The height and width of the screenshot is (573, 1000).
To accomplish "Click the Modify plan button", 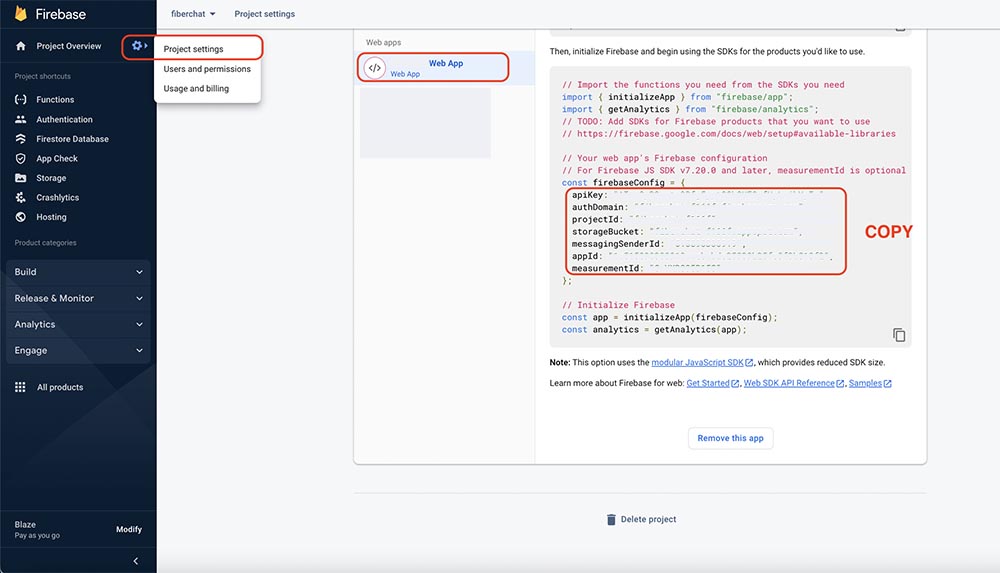I will 129,529.
